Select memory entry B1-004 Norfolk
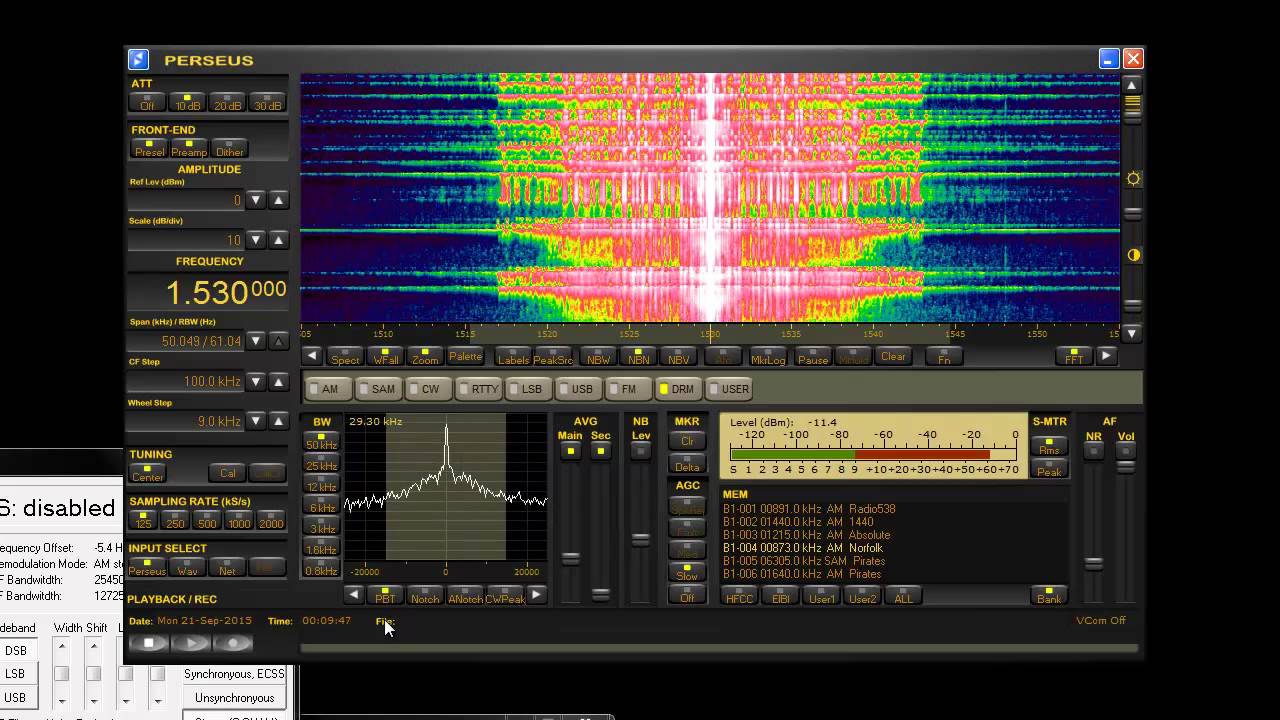The width and height of the screenshot is (1280, 720). (803, 548)
